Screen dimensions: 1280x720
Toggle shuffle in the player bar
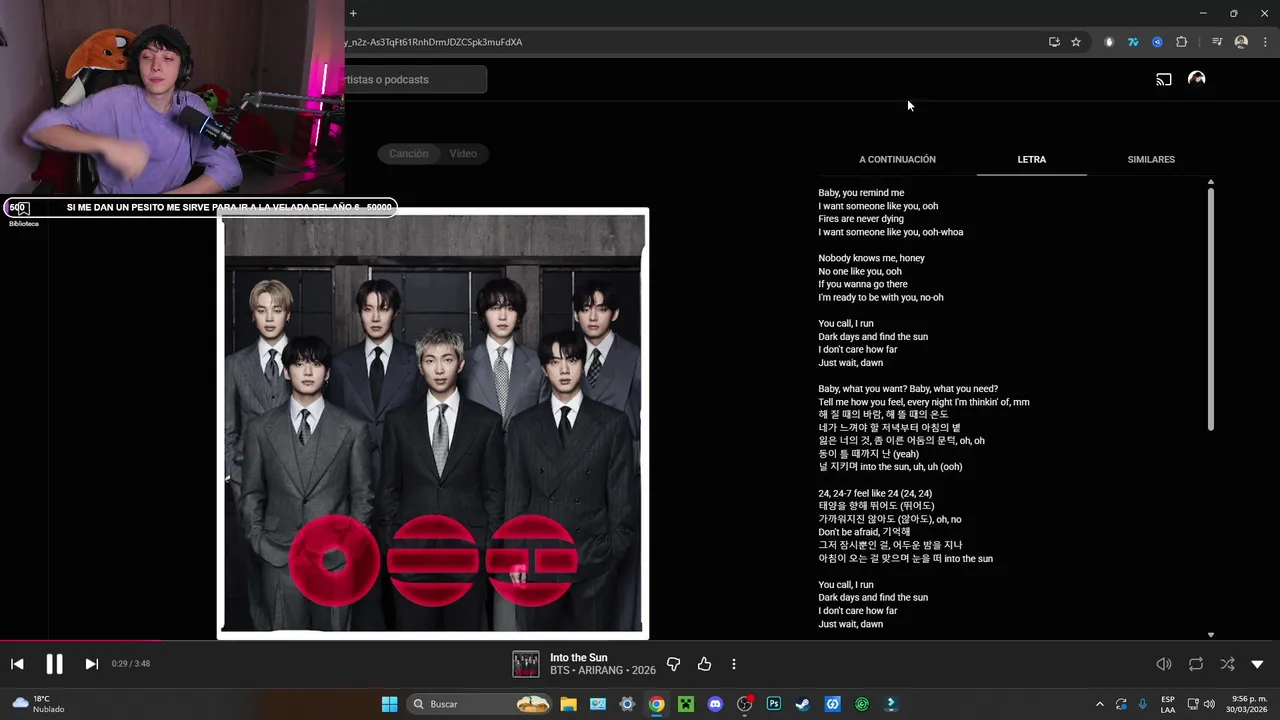coord(1227,664)
